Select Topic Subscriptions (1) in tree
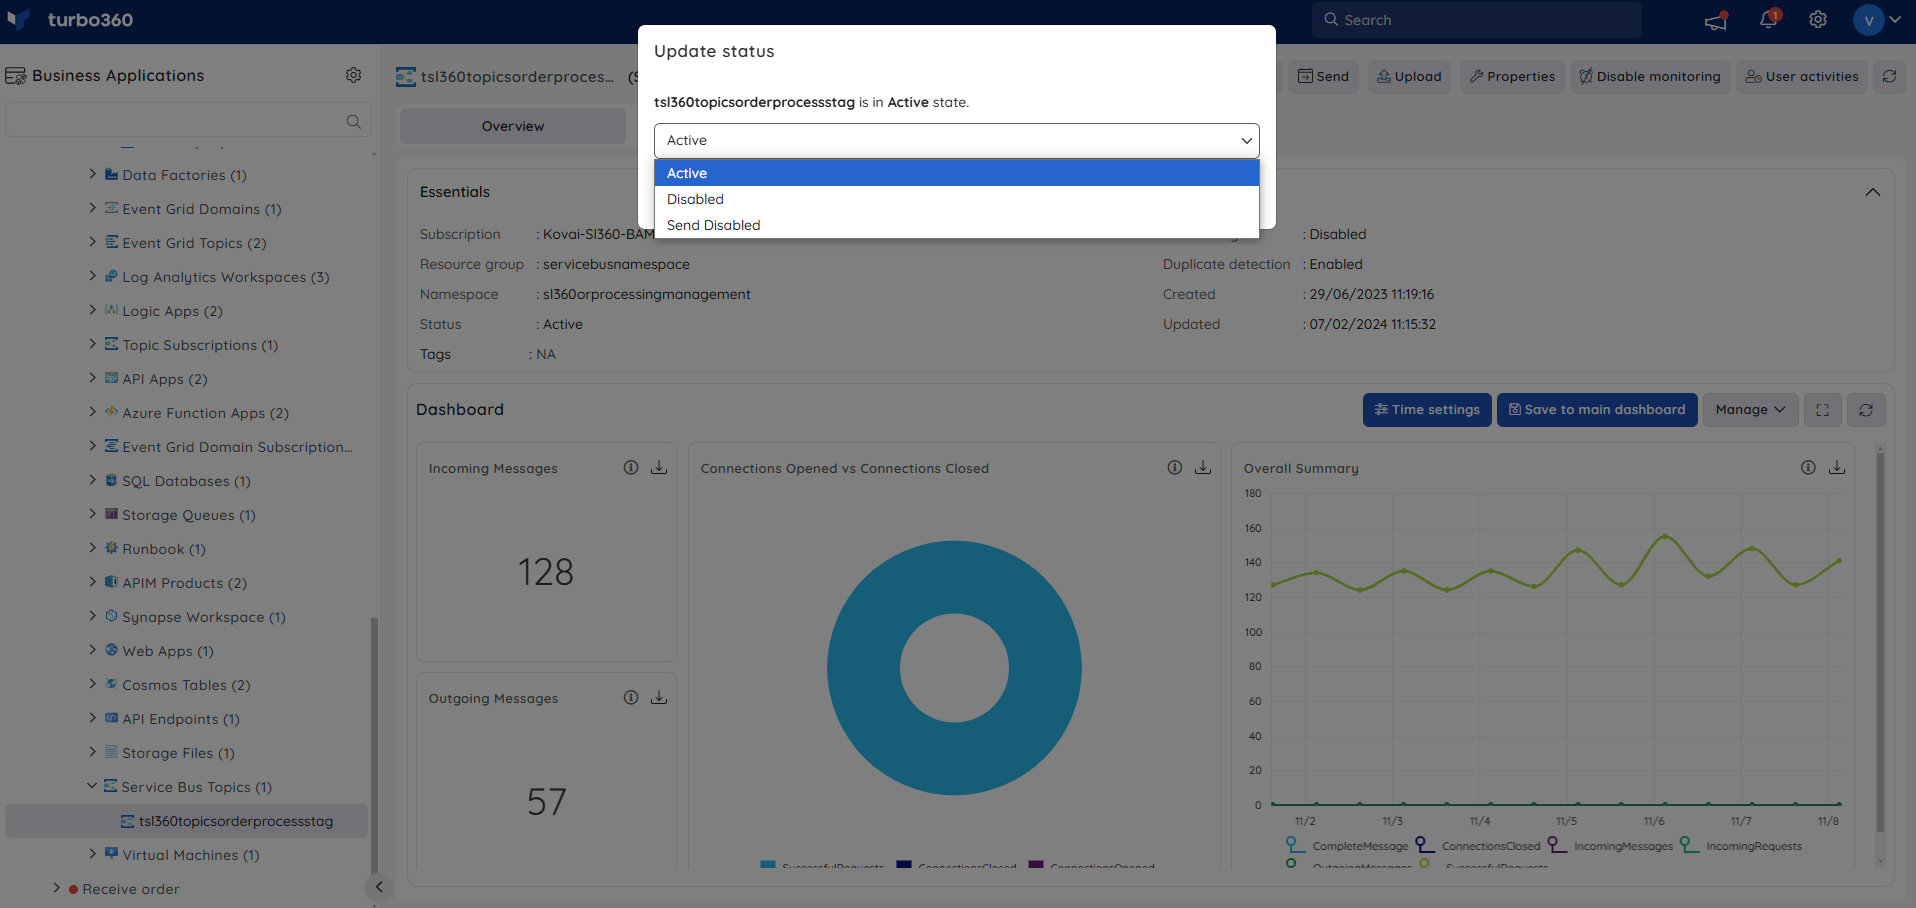The image size is (1916, 908). tap(200, 345)
